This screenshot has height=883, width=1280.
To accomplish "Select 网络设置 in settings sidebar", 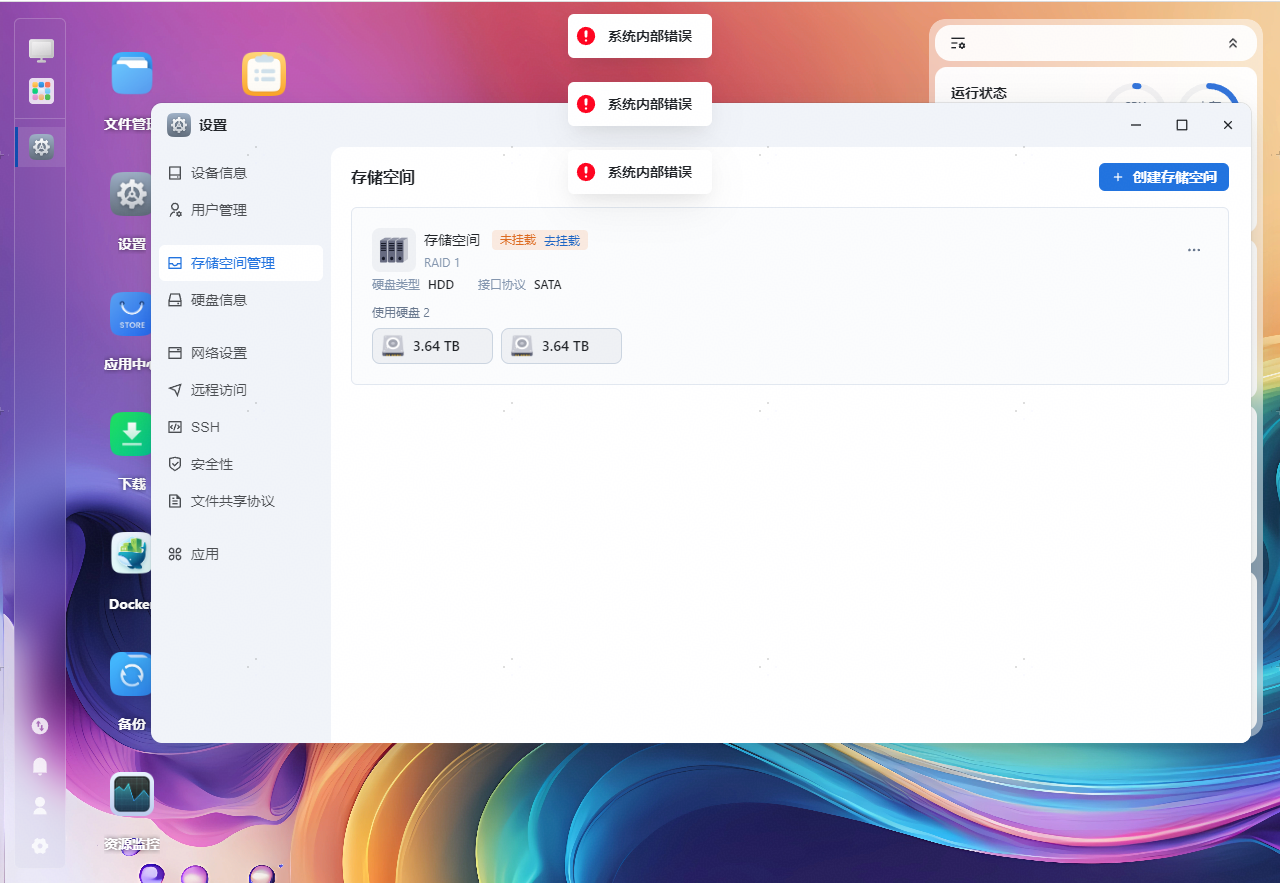I will tap(241, 353).
